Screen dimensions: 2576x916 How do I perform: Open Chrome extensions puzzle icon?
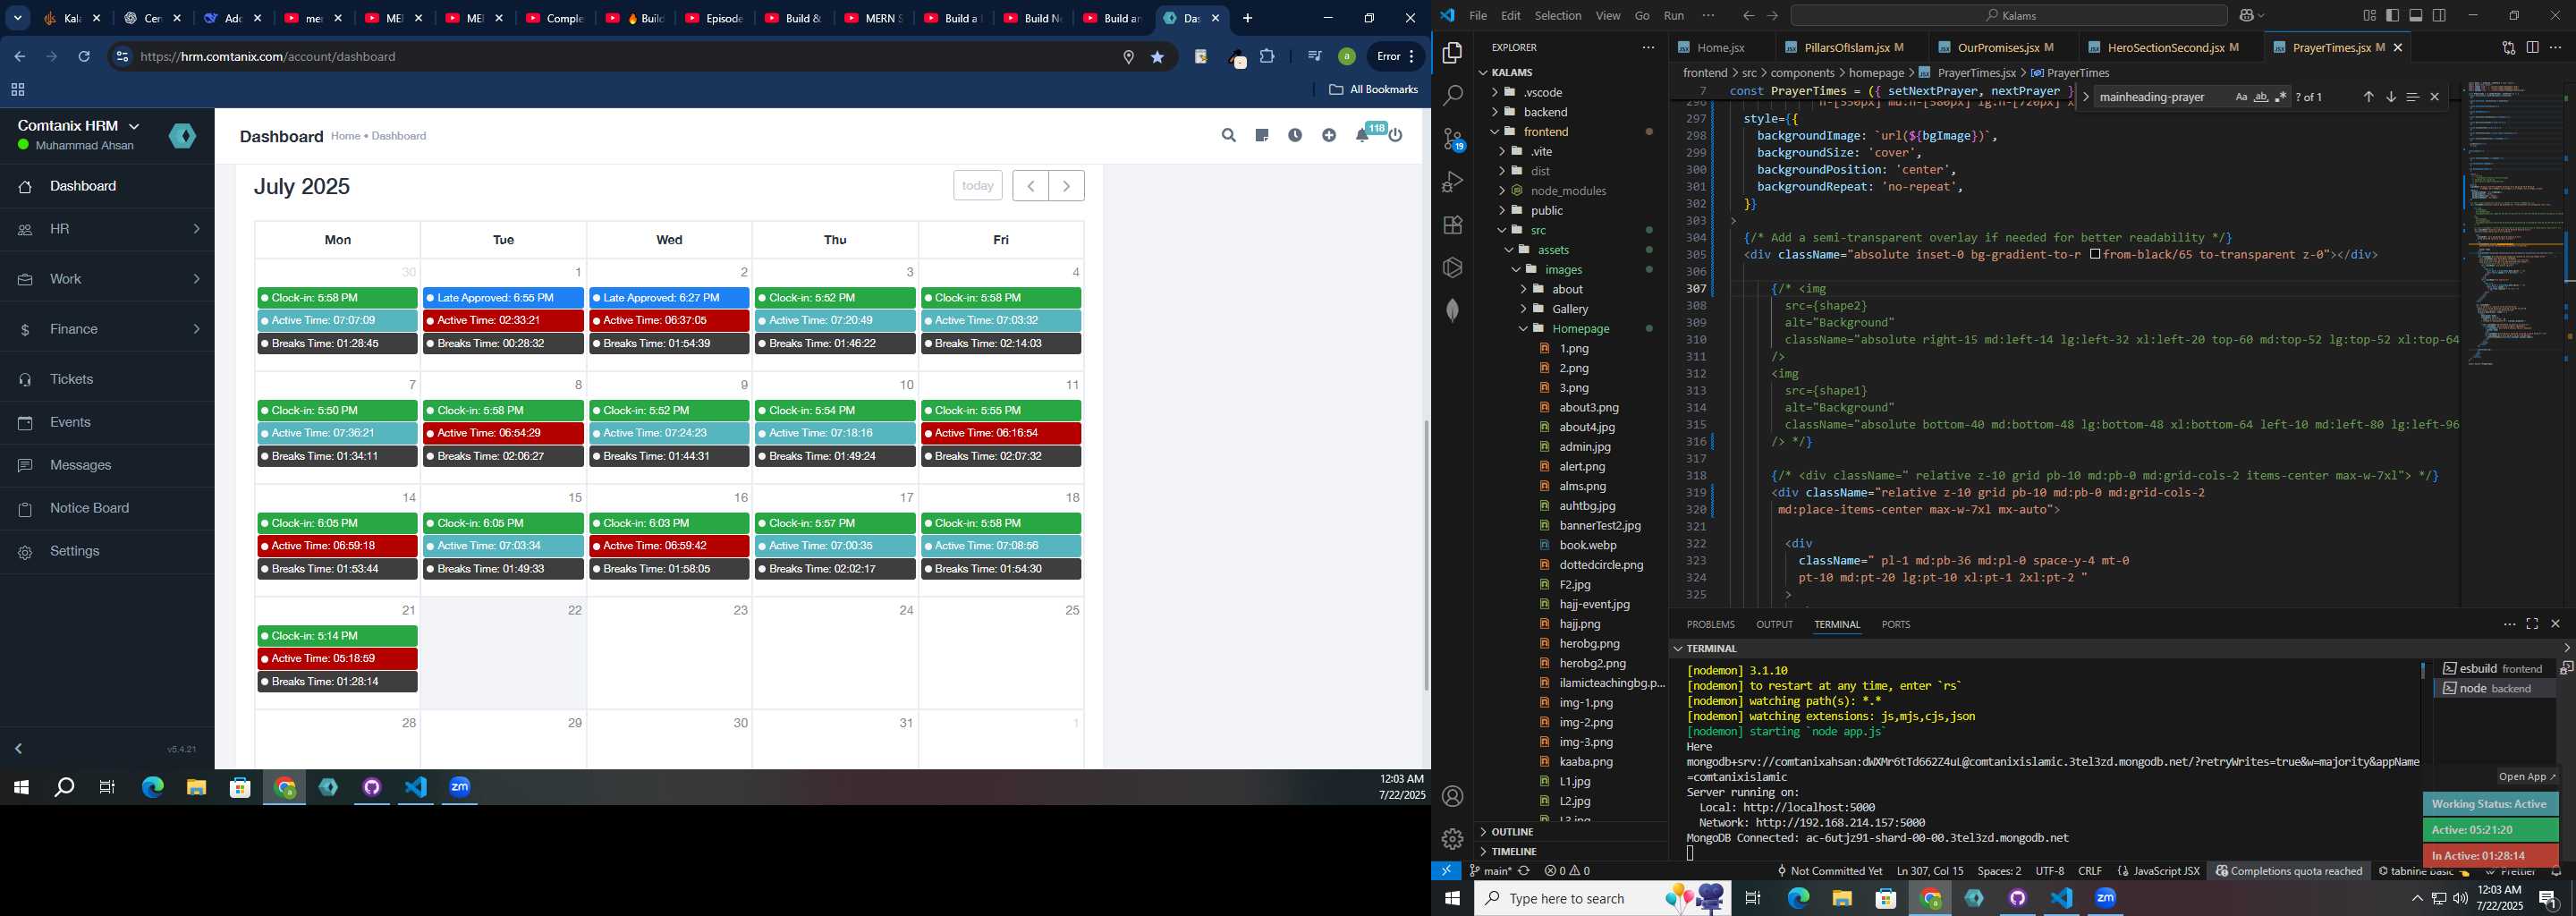pyautogui.click(x=1267, y=57)
